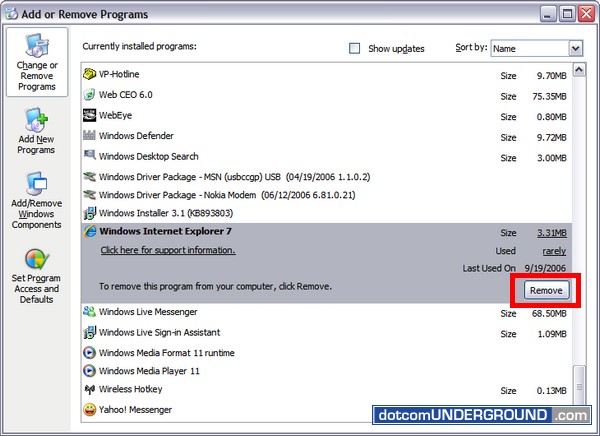
Task: Click the Internet Explorer 7 icon
Action: click(x=90, y=231)
